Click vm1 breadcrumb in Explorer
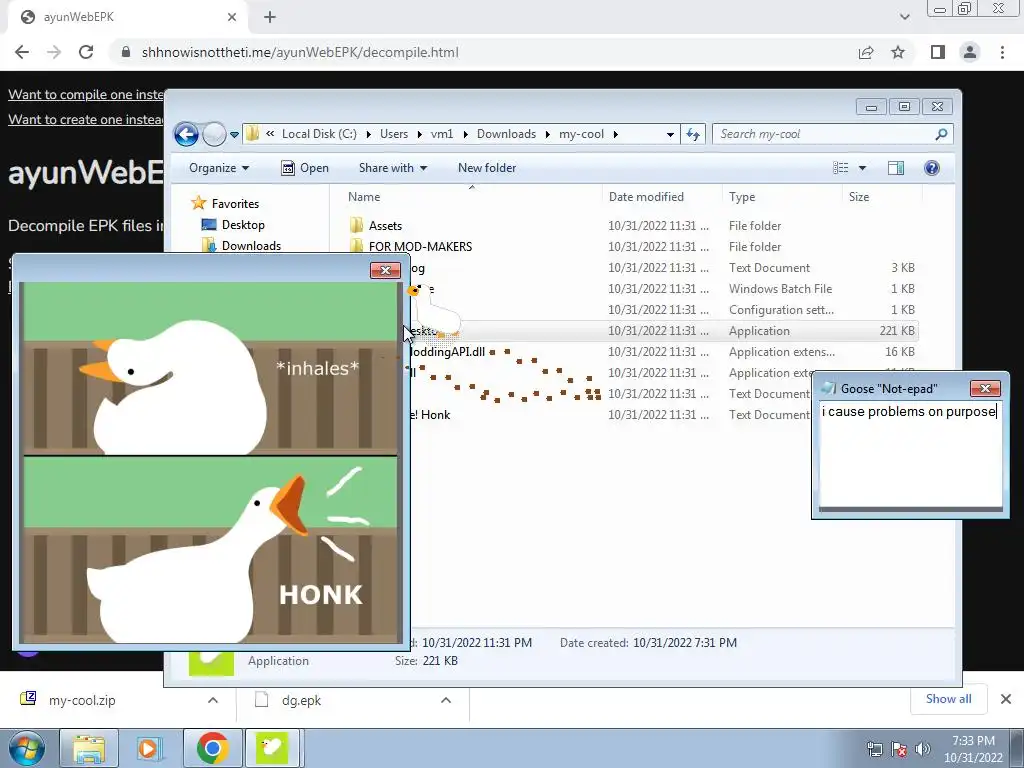The width and height of the screenshot is (1024, 768). tap(441, 134)
